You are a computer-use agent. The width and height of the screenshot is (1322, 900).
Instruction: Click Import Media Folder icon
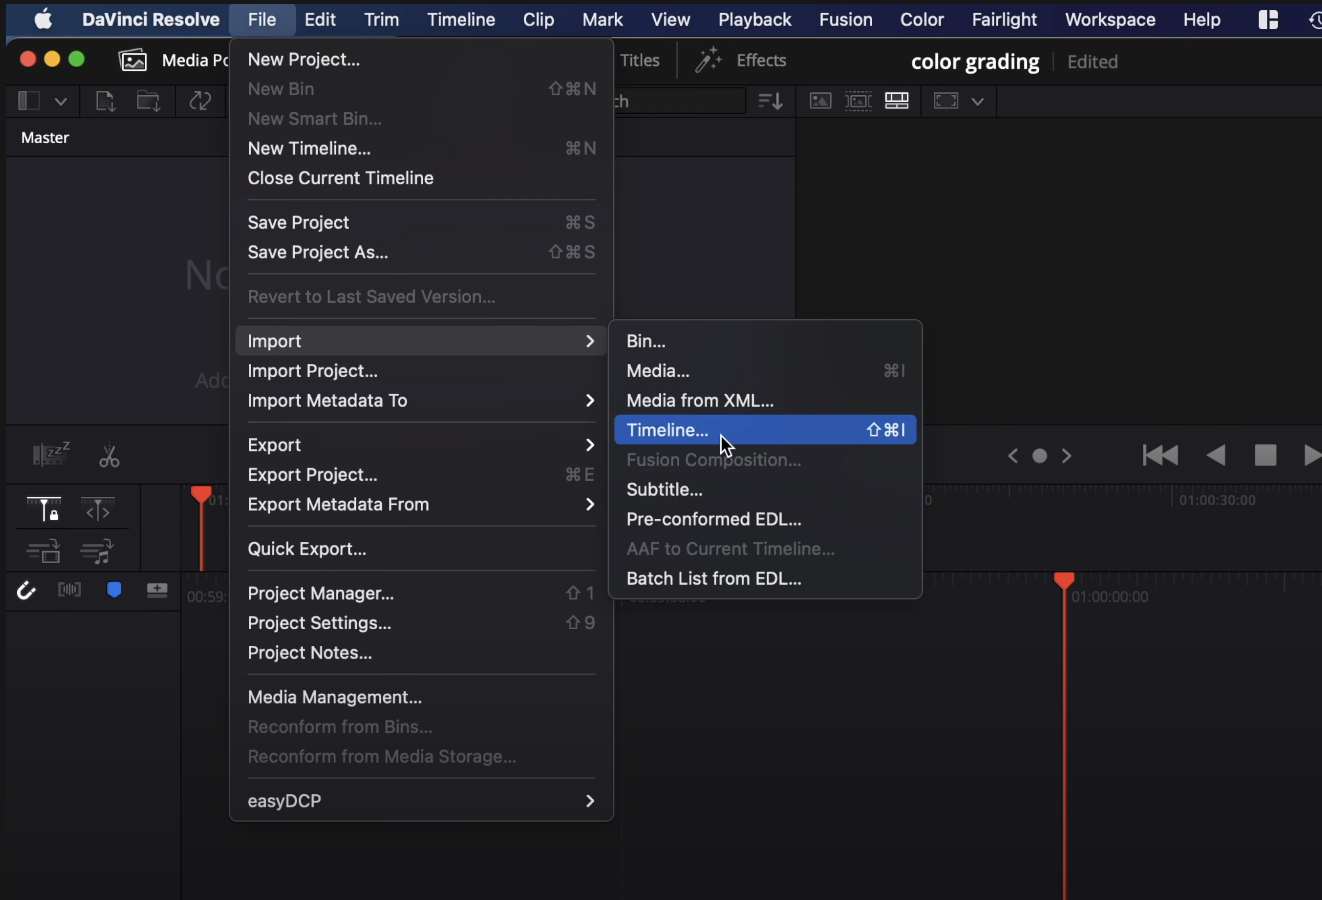[x=149, y=101]
